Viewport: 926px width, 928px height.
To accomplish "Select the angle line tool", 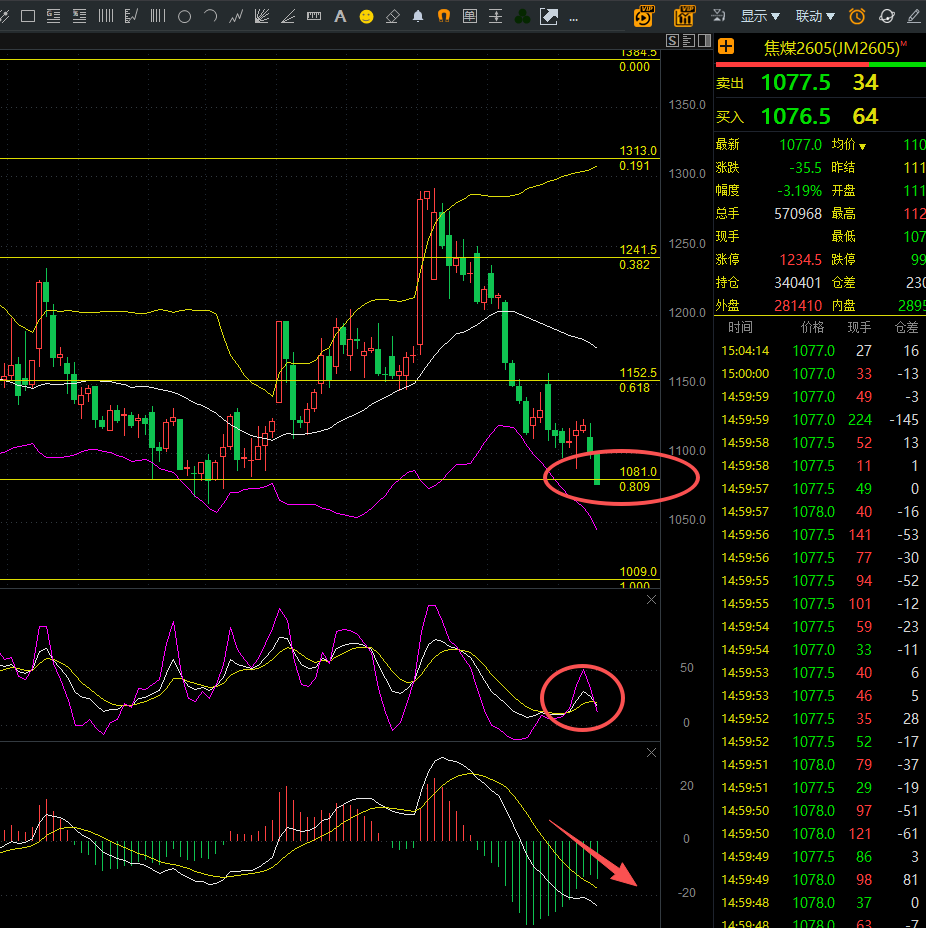I will 288,17.
